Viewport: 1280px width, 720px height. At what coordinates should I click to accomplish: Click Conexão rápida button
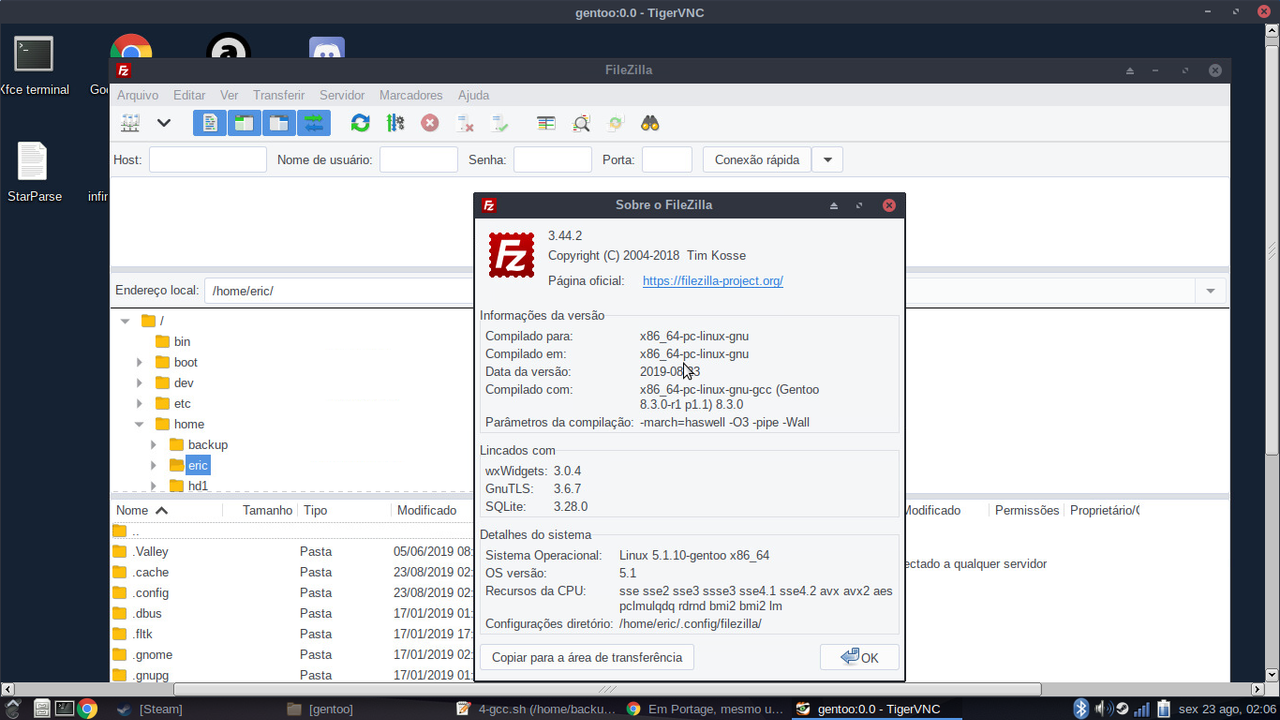coord(757,160)
